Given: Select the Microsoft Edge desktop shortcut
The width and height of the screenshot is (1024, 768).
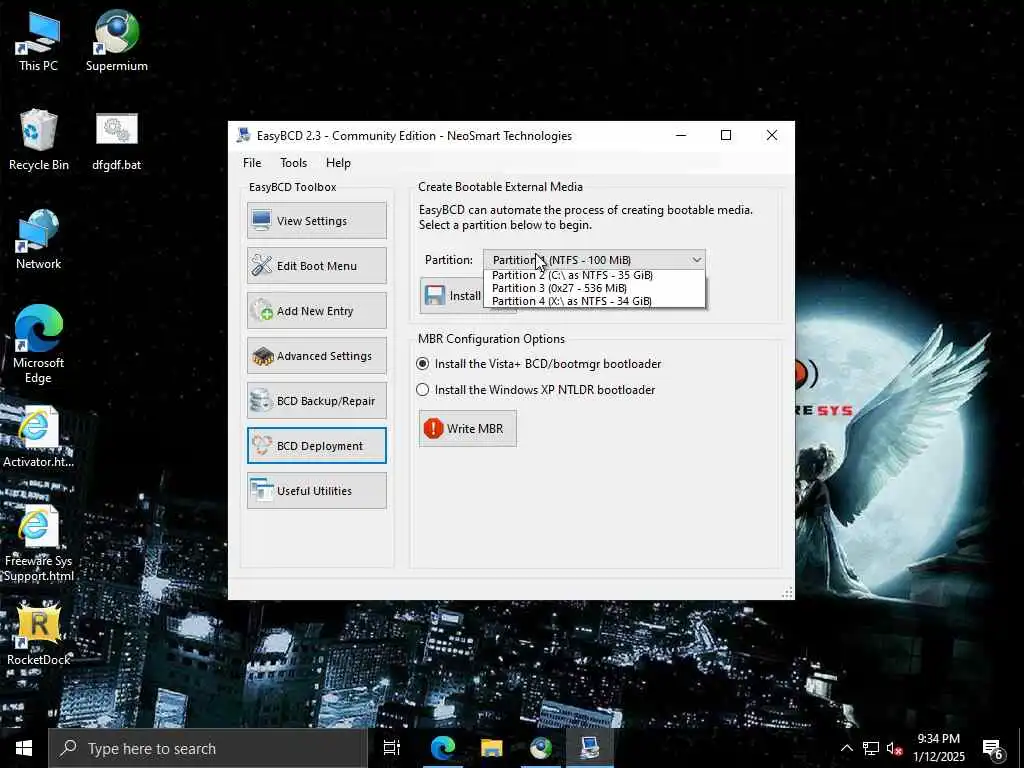Looking at the screenshot, I should tap(39, 344).
